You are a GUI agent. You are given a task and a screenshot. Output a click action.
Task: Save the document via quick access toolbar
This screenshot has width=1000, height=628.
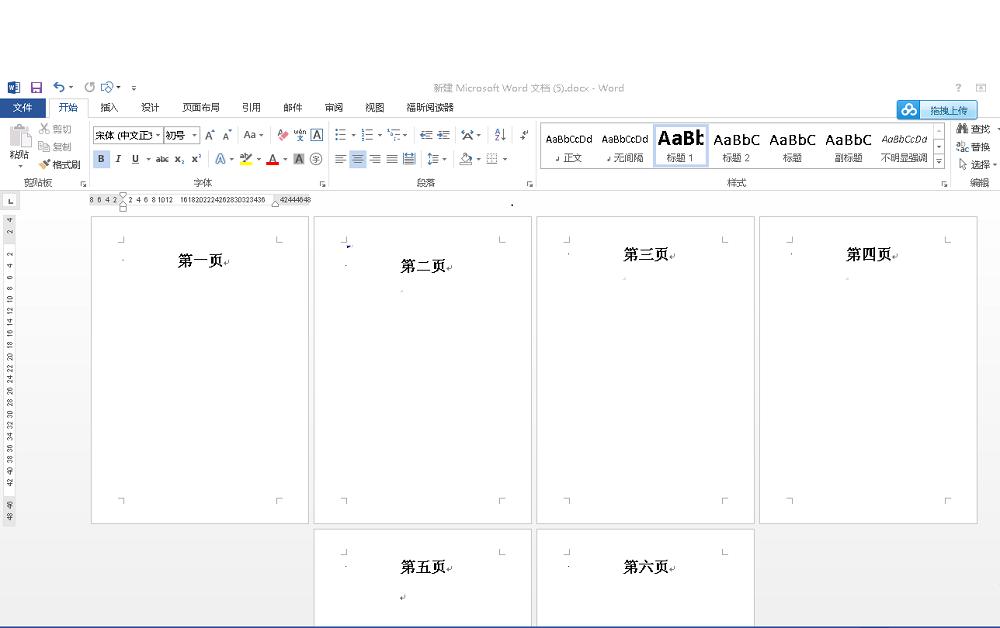coord(36,87)
